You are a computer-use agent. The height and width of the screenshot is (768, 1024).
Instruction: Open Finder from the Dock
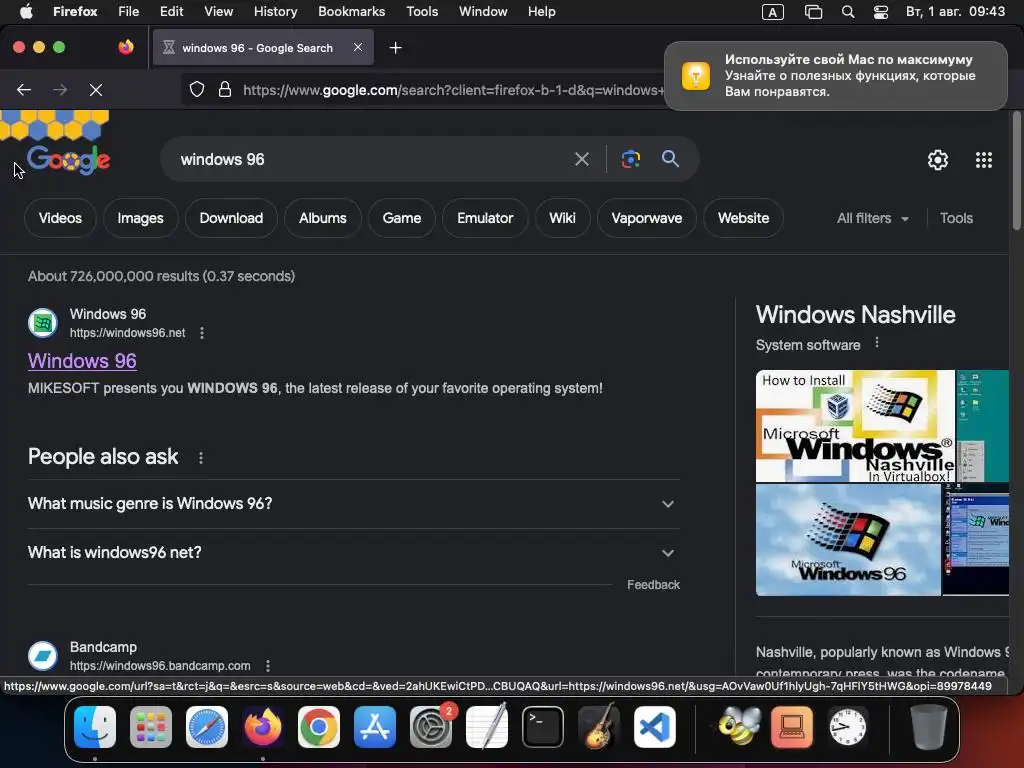click(95, 727)
